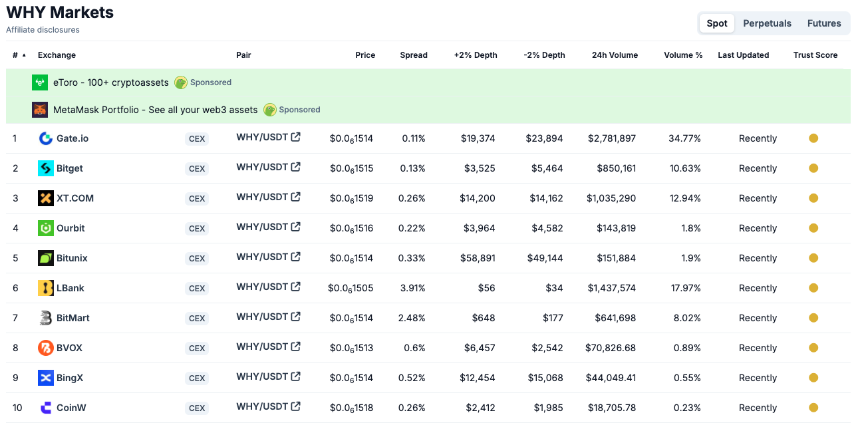860x429 pixels.
Task: Click the XT.COM exchange logo
Action: (46, 198)
